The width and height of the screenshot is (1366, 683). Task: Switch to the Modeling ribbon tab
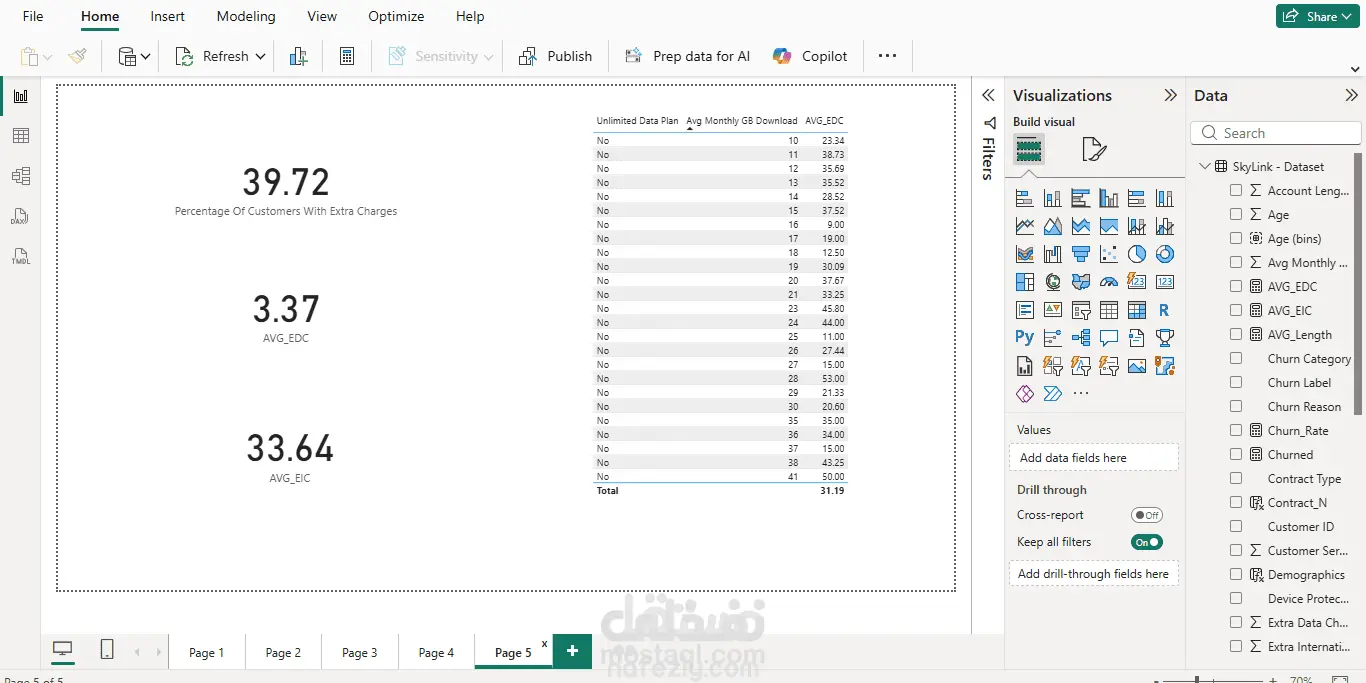(x=246, y=16)
